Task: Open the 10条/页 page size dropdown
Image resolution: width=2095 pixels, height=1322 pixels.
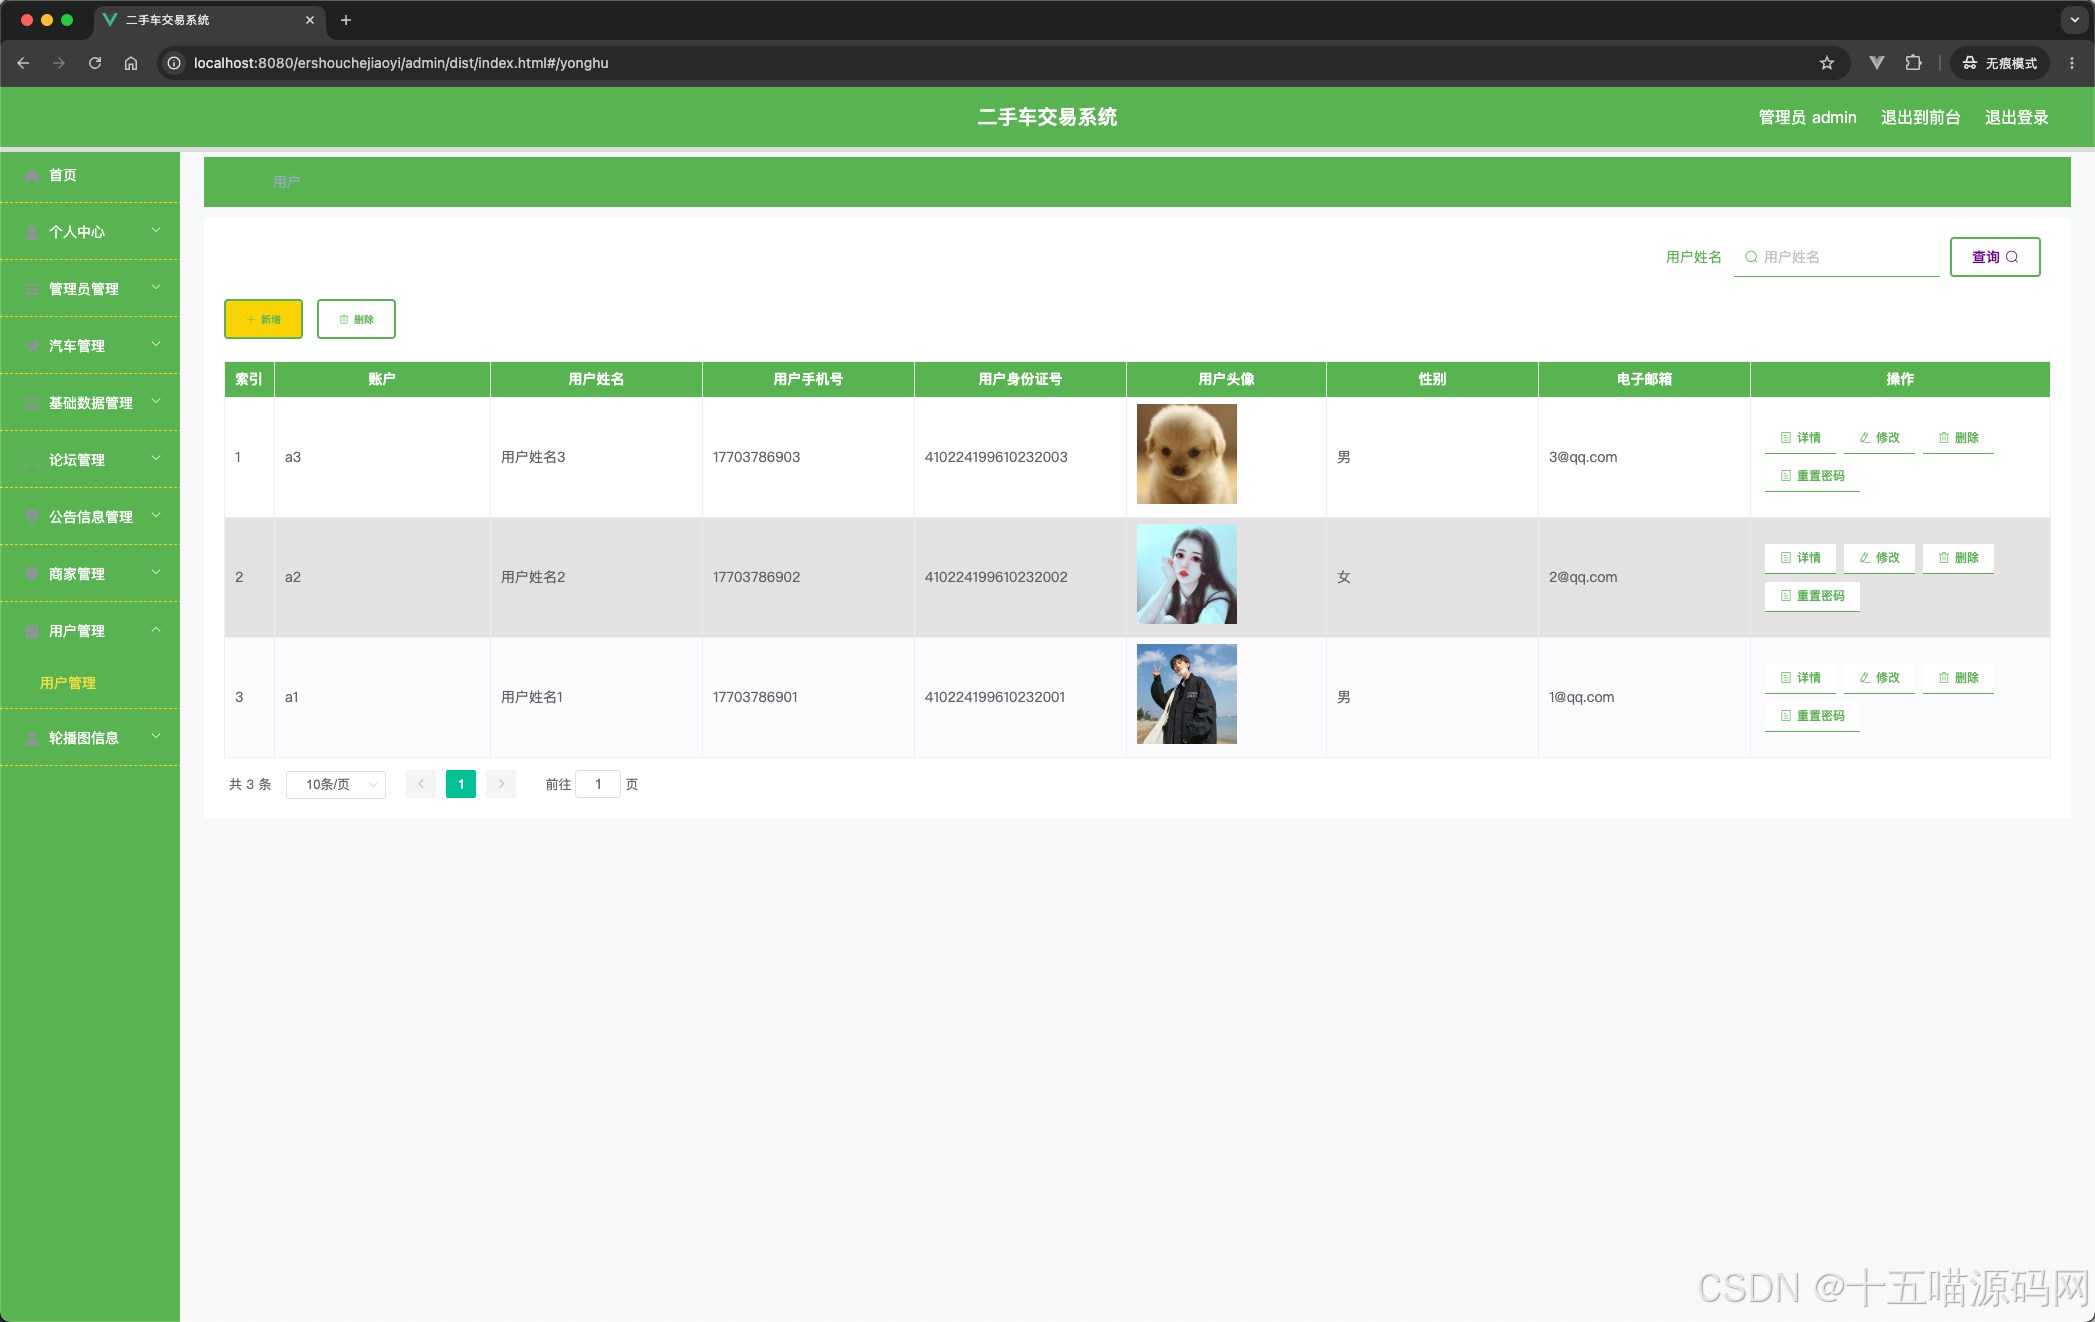Action: (336, 785)
